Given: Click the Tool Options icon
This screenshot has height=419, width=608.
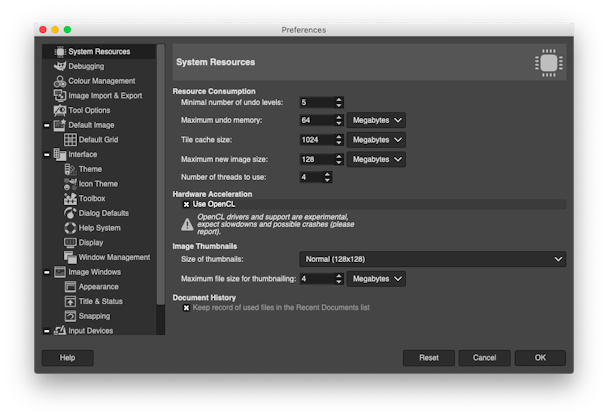Looking at the screenshot, I should coord(60,110).
